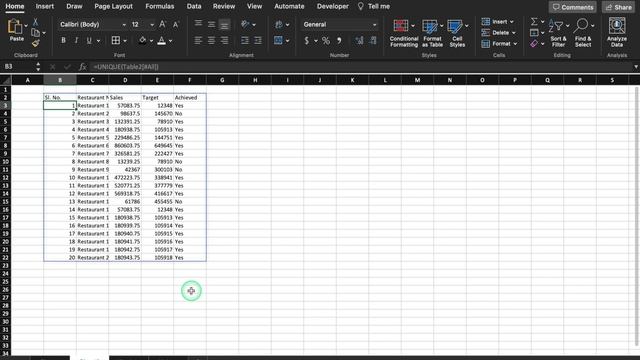Align text to top

pos(198,24)
